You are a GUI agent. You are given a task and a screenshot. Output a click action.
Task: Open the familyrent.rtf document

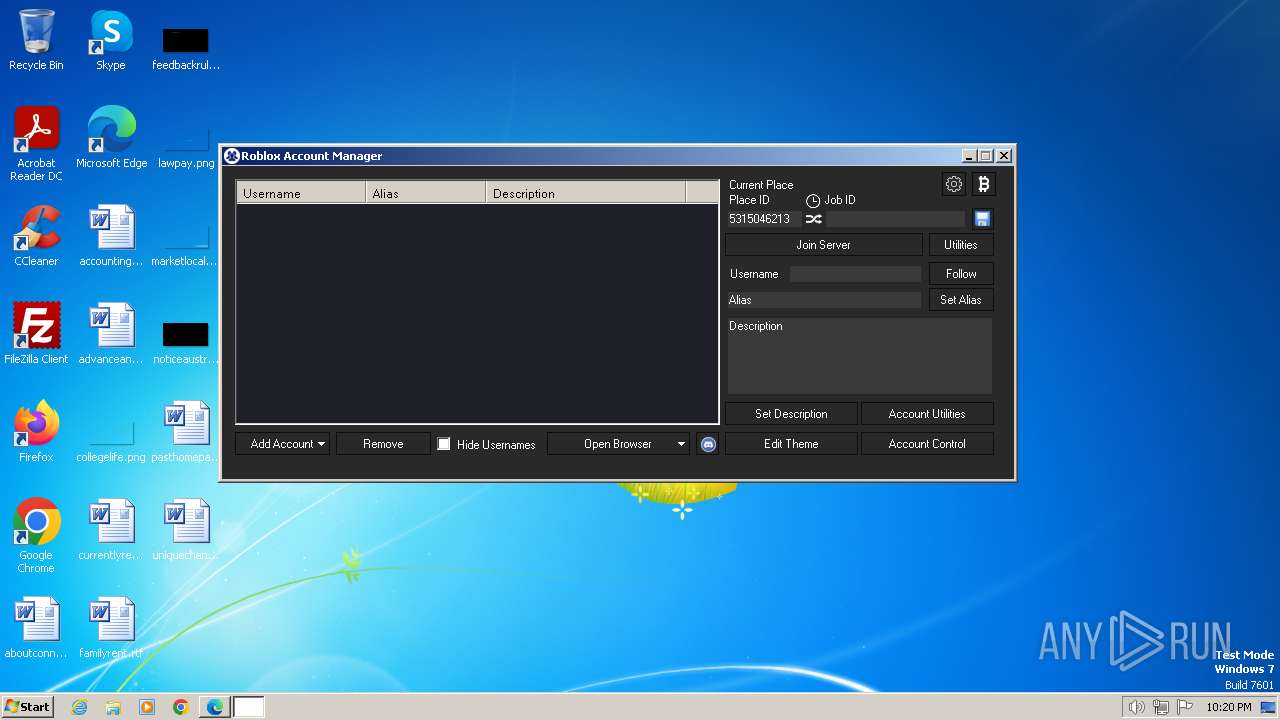pos(111,628)
